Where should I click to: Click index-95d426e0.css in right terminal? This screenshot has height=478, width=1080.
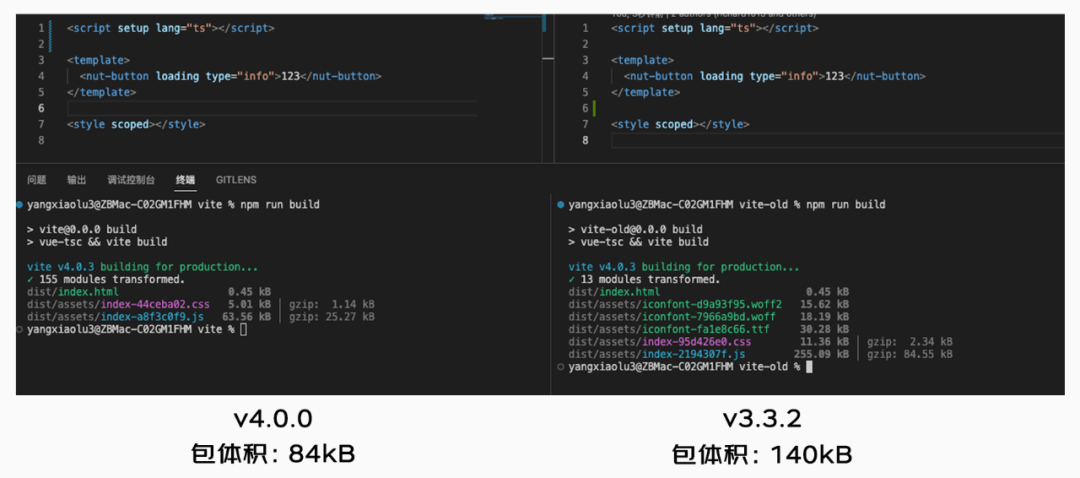[x=696, y=342]
